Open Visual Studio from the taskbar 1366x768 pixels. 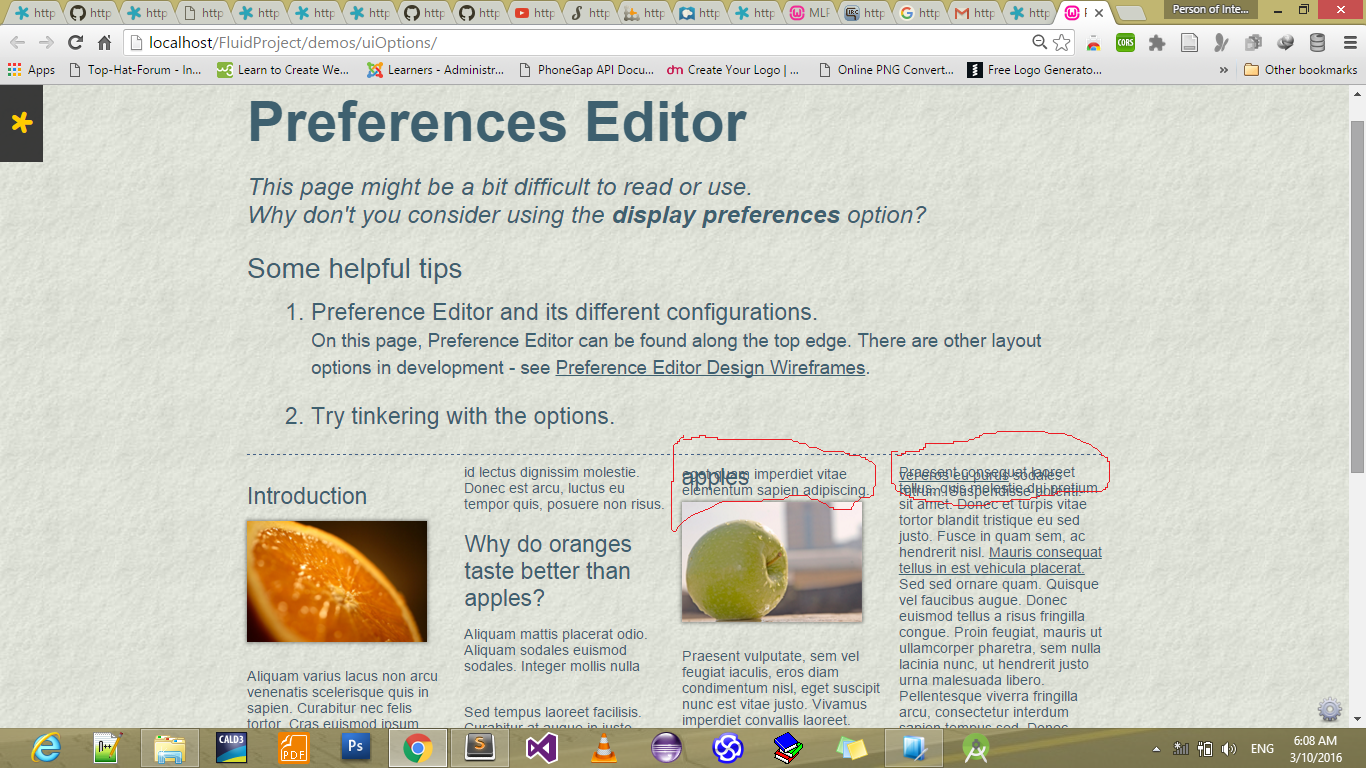(x=541, y=747)
